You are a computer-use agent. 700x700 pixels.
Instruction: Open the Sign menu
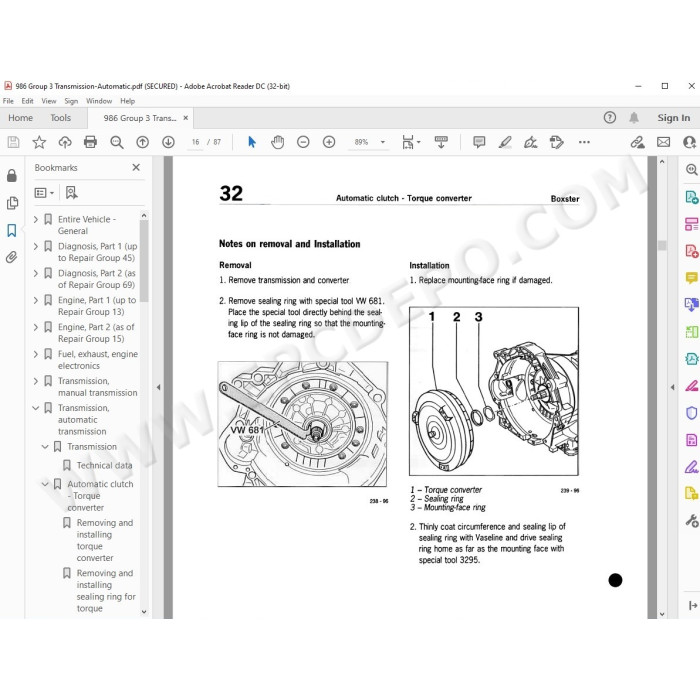(71, 101)
